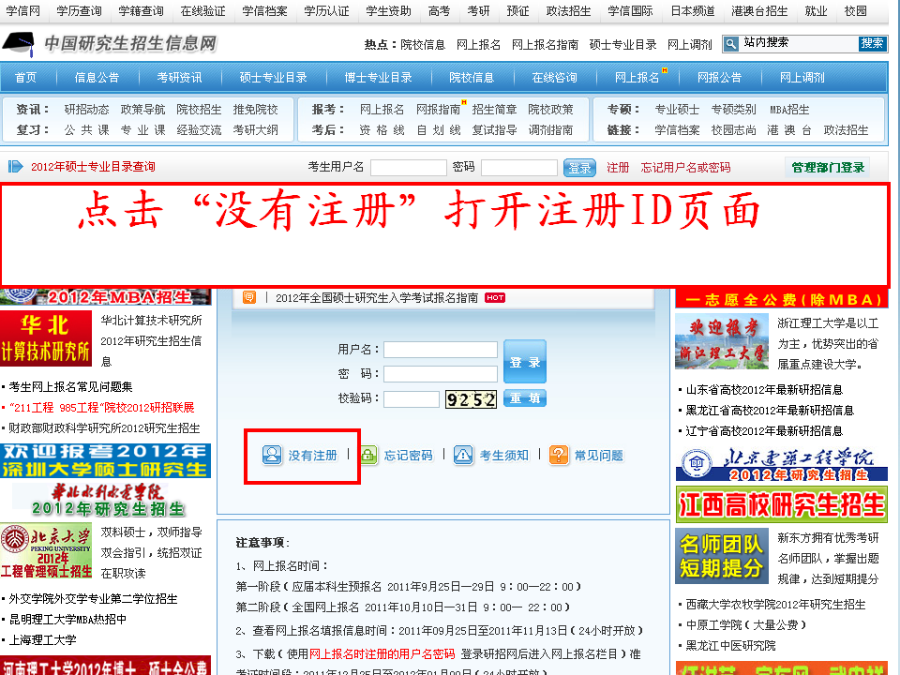Open the 港澳台招生 top bar link
This screenshot has height=675, width=900.
point(759,11)
